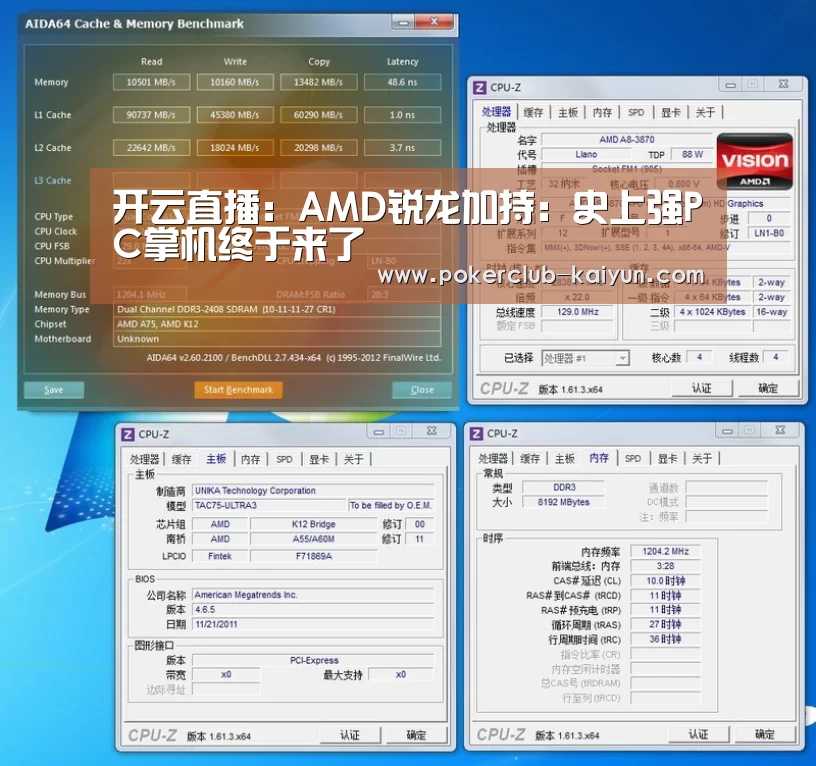Switch to SPD tab in top CPU-Z window

[x=636, y=112]
